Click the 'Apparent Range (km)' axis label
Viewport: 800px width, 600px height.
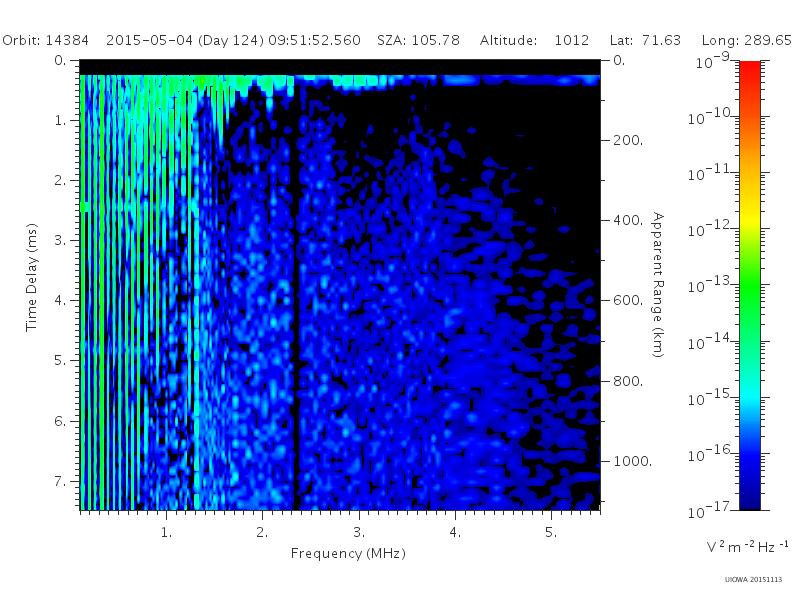point(658,285)
